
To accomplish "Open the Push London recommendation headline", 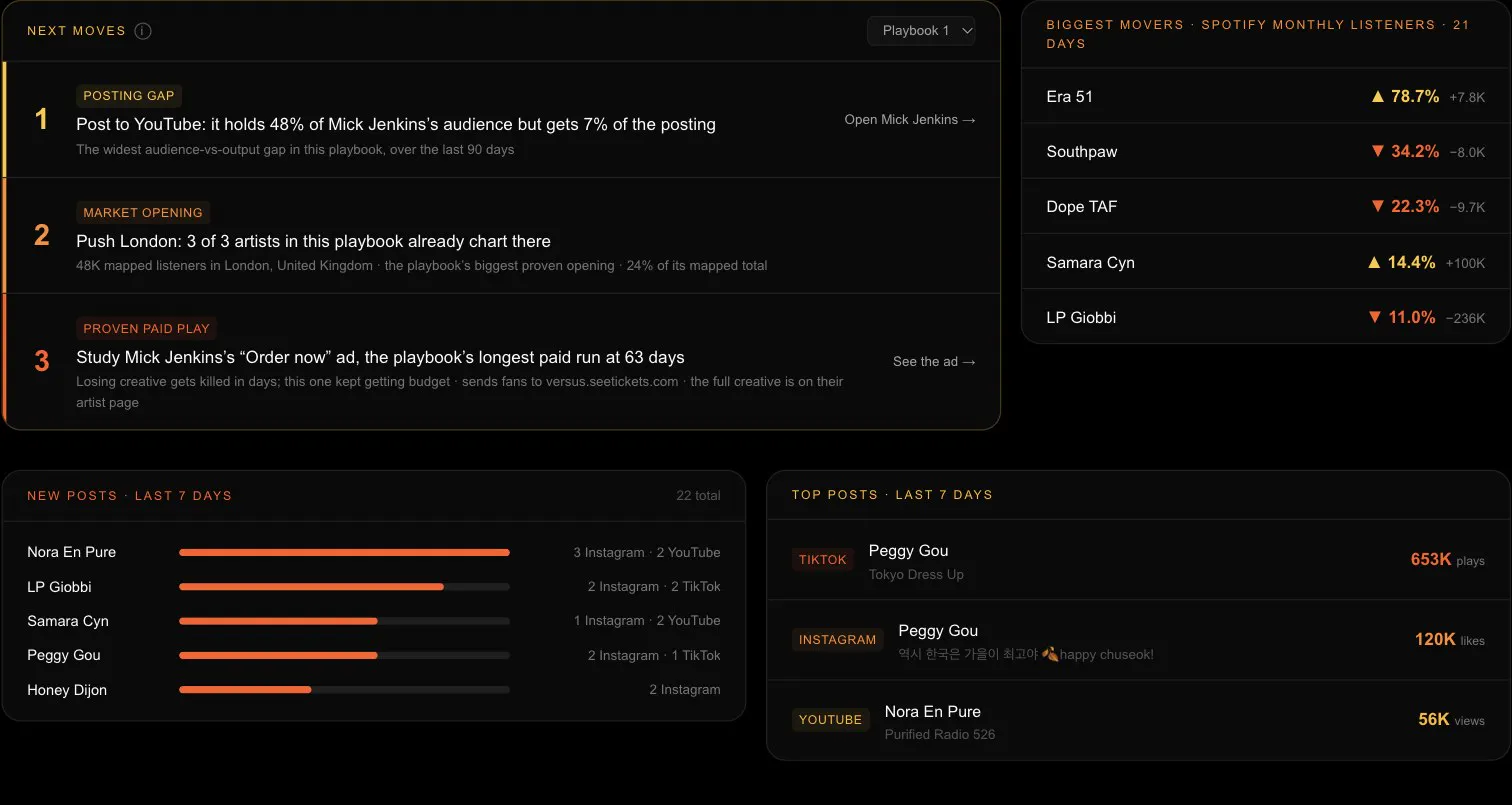I will click(x=314, y=241).
